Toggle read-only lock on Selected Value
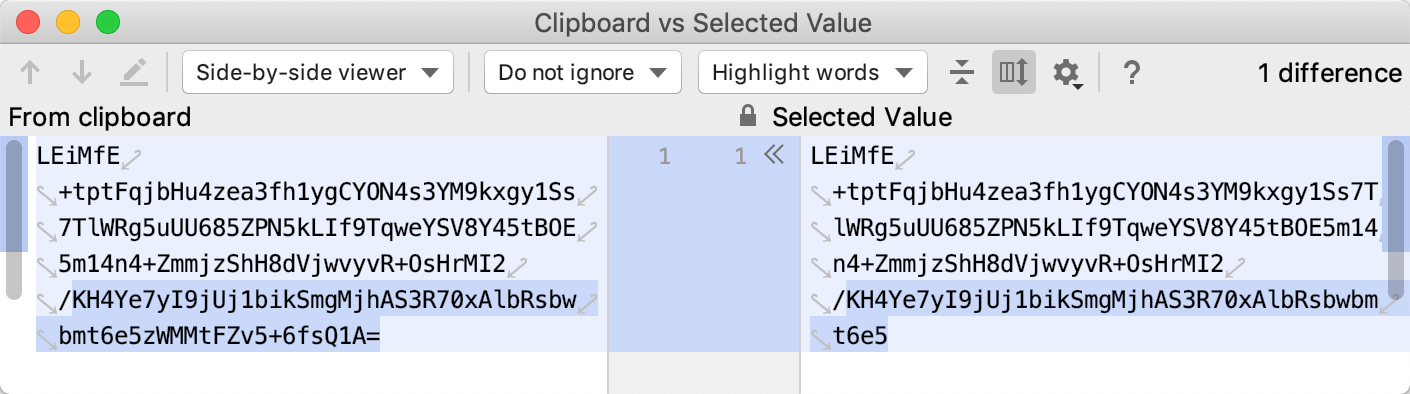This screenshot has height=394, width=1410. click(x=747, y=117)
